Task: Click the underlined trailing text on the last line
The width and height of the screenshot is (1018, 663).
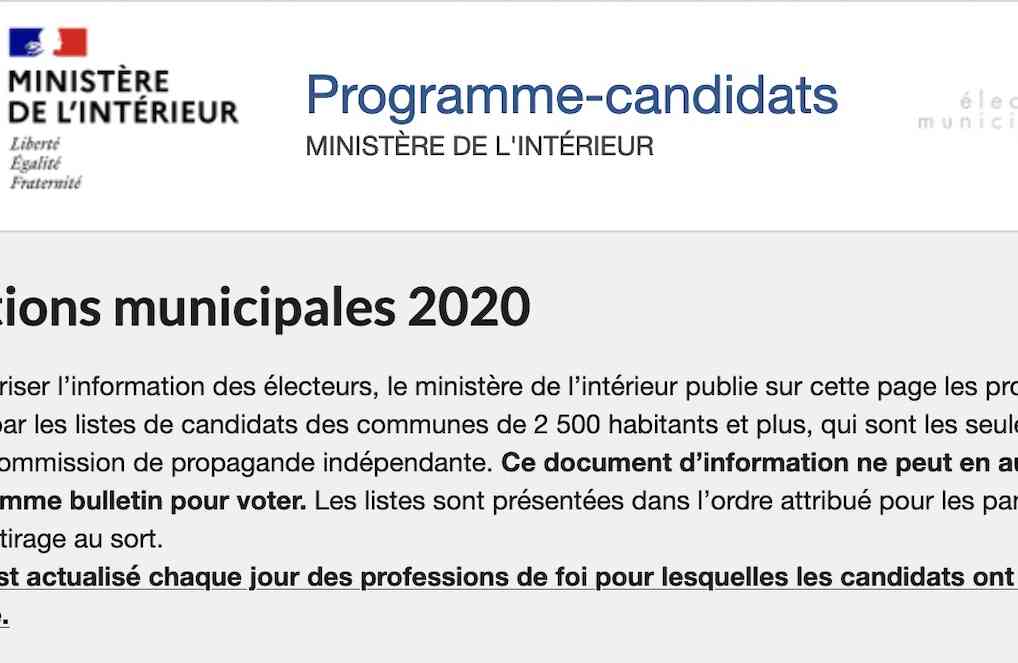Action: point(4,616)
